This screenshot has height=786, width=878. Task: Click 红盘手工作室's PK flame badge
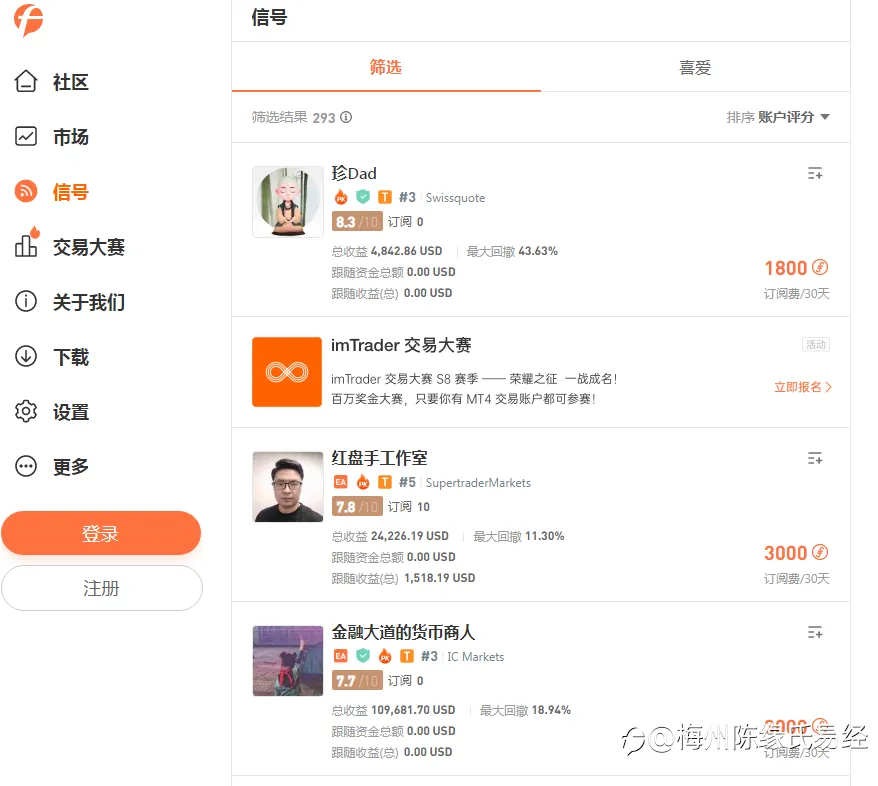[363, 482]
